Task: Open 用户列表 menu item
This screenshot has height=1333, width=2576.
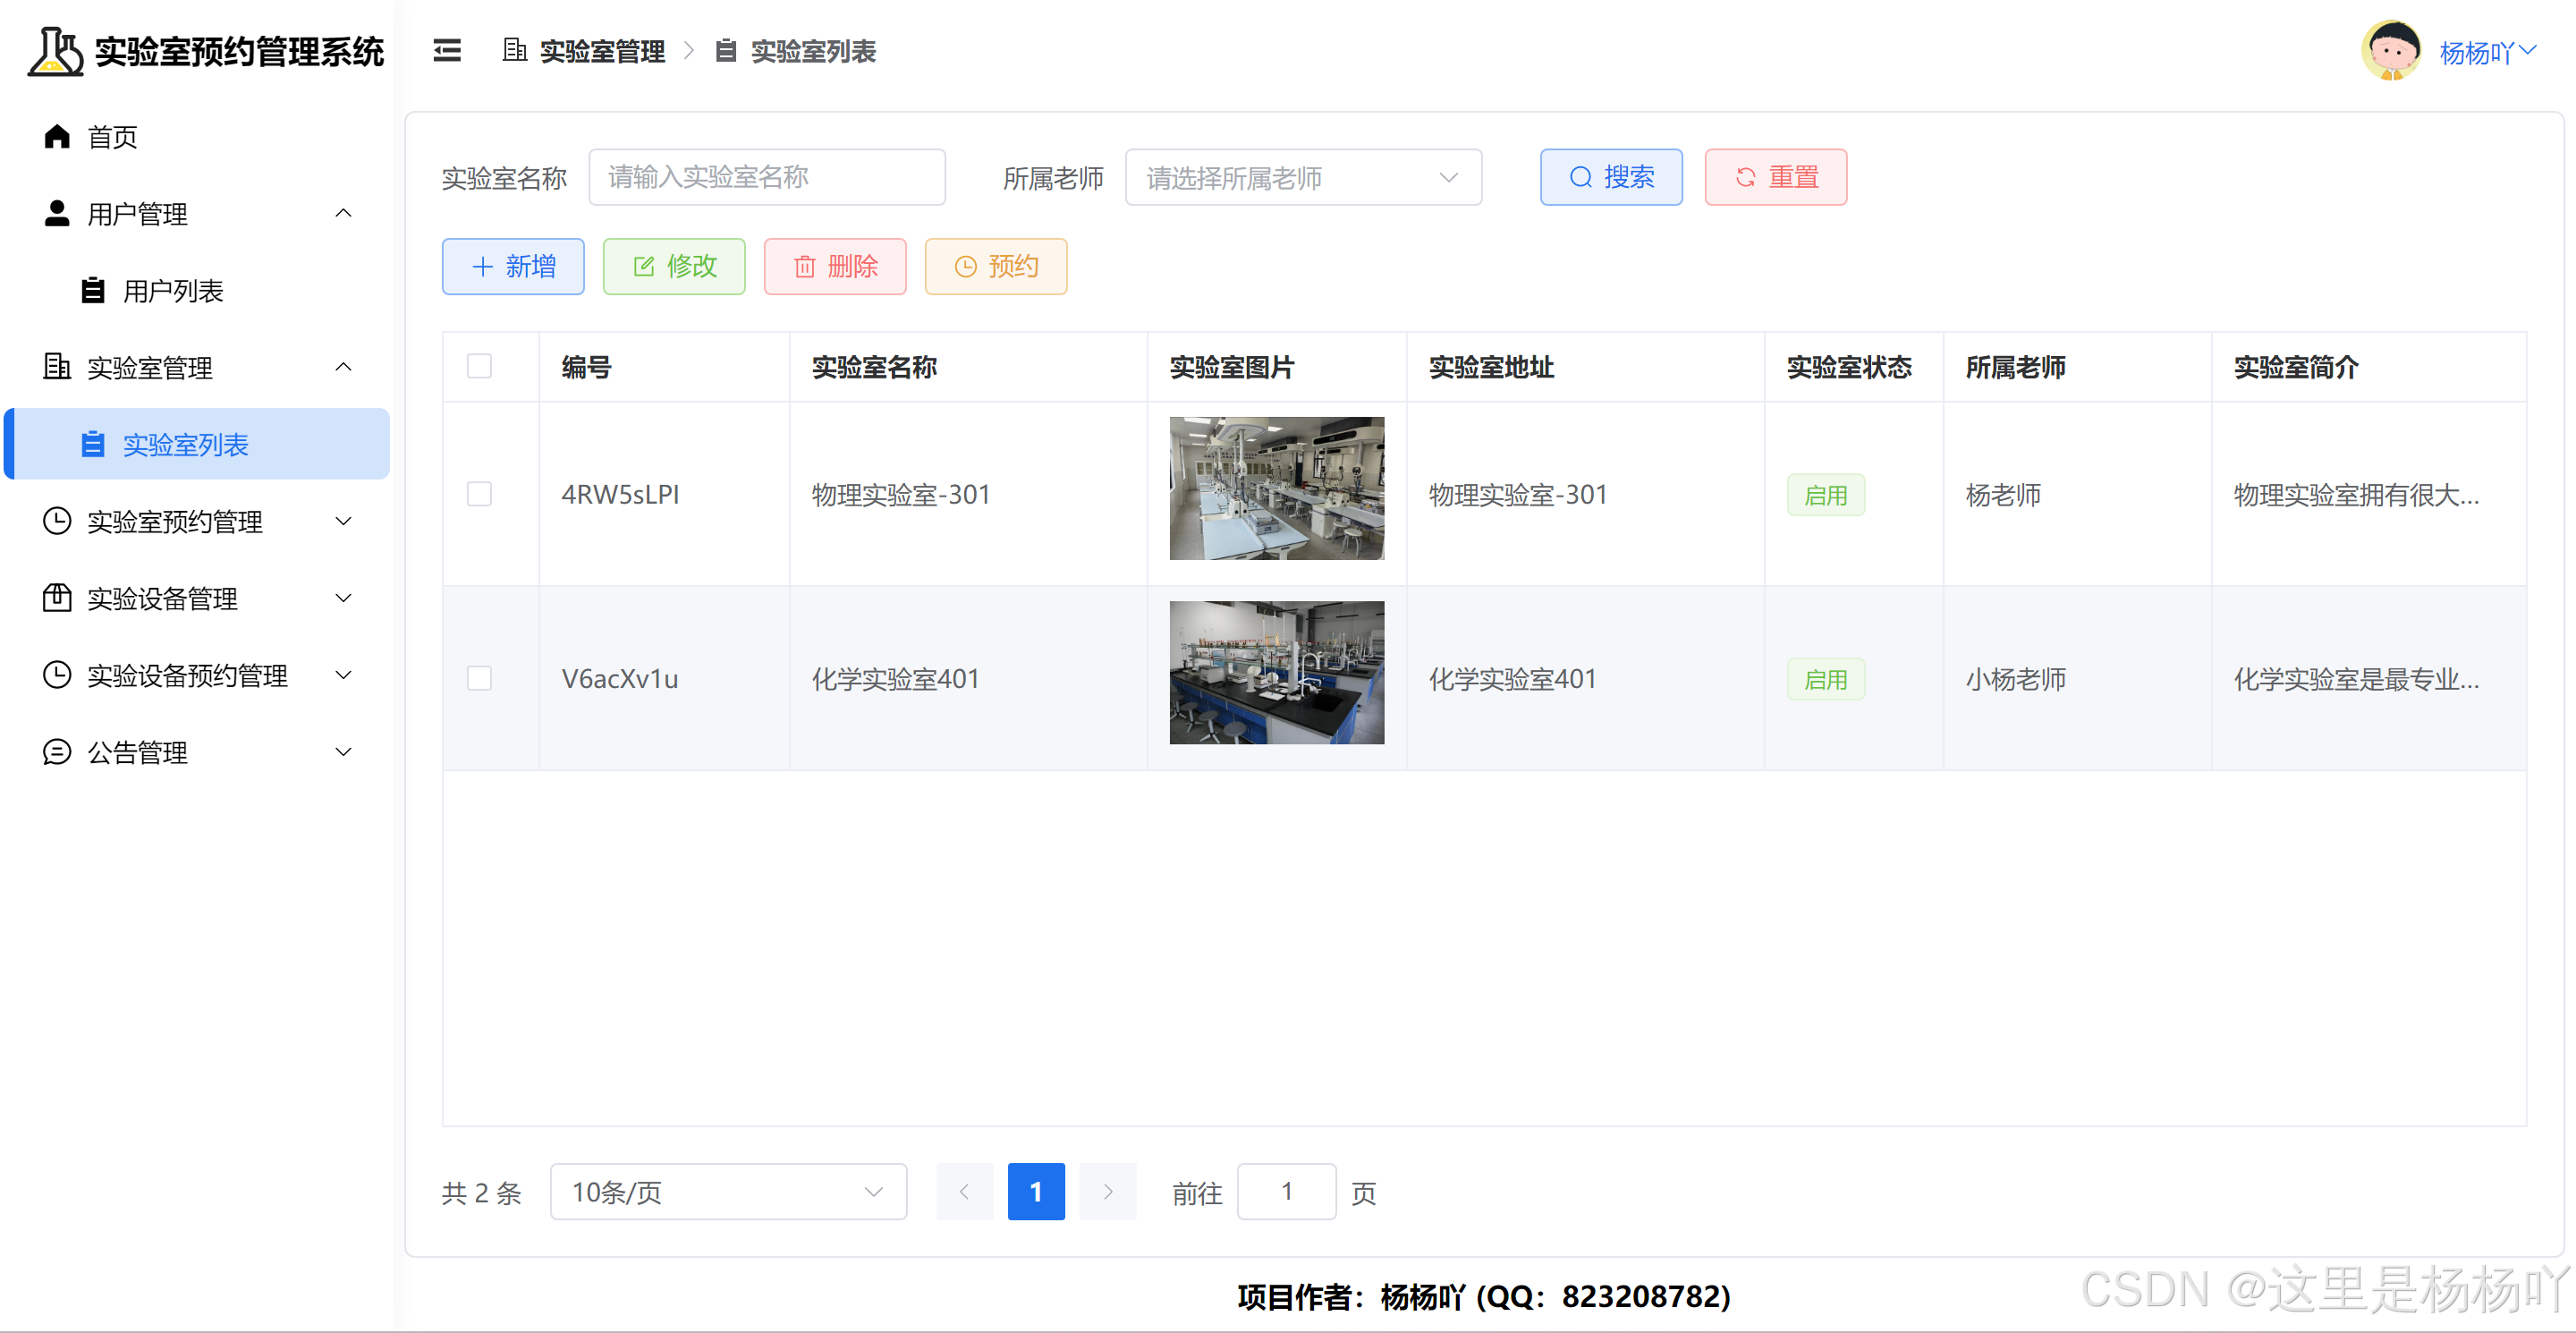Action: (197, 290)
